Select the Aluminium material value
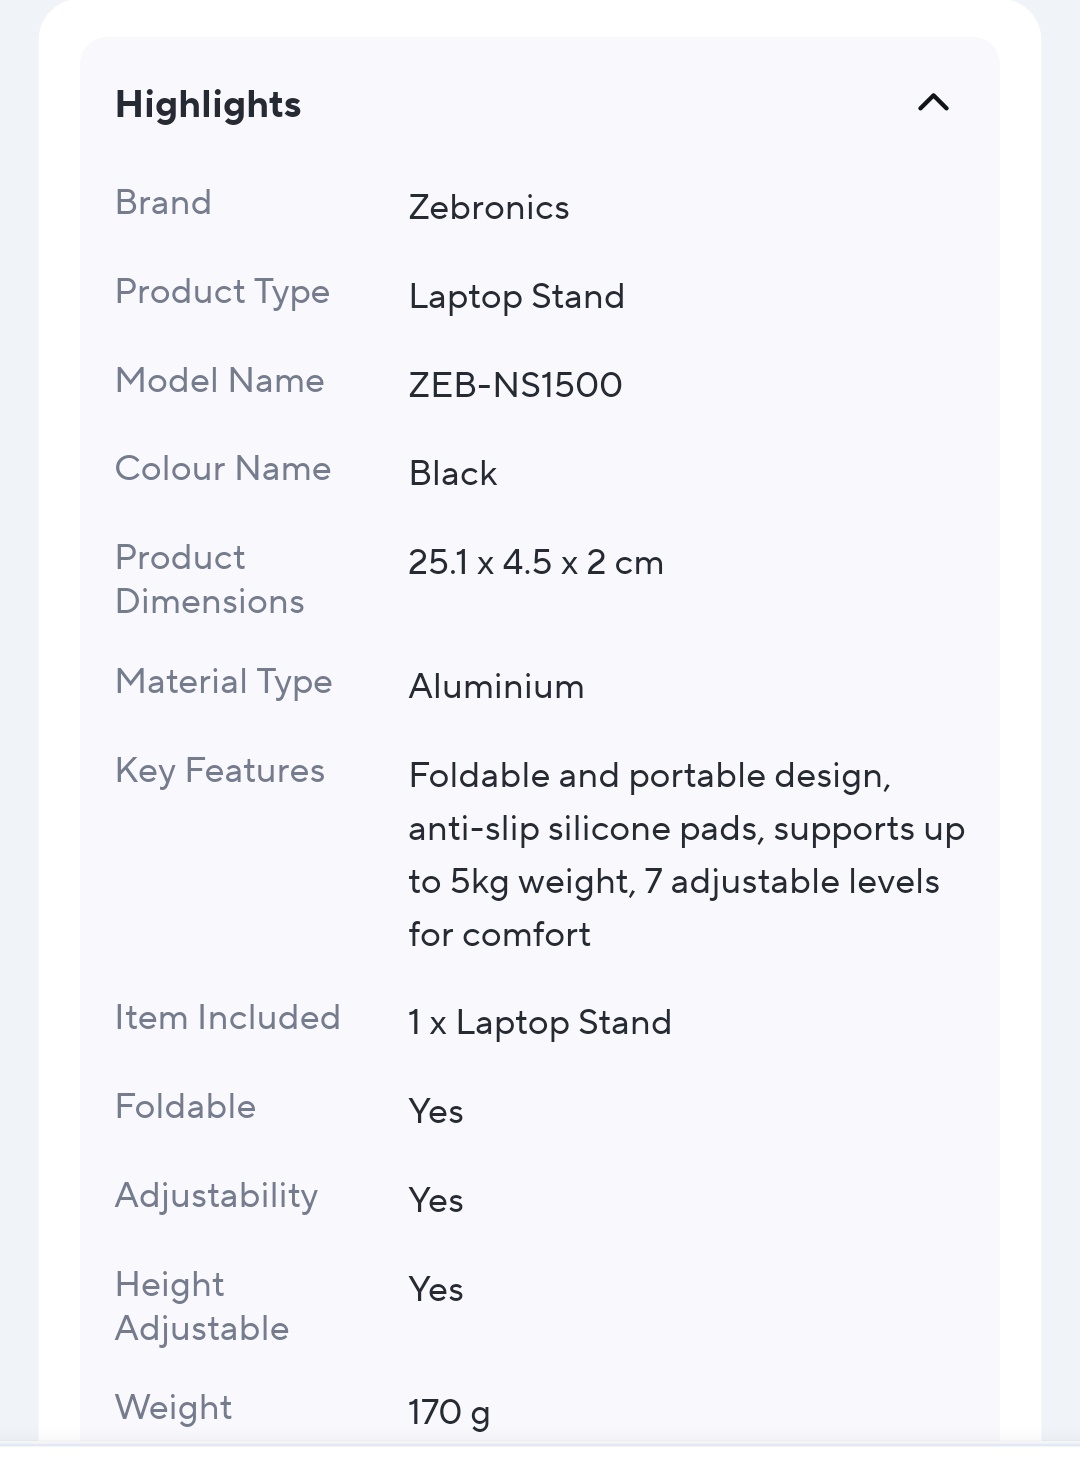Image resolution: width=1080 pixels, height=1462 pixels. (x=496, y=687)
